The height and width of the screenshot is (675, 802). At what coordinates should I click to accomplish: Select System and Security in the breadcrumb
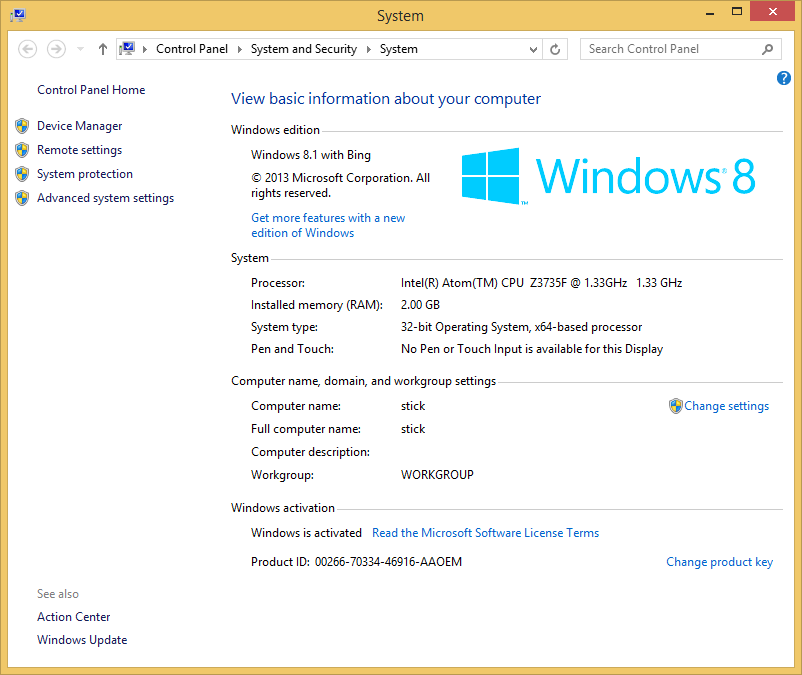[x=304, y=49]
